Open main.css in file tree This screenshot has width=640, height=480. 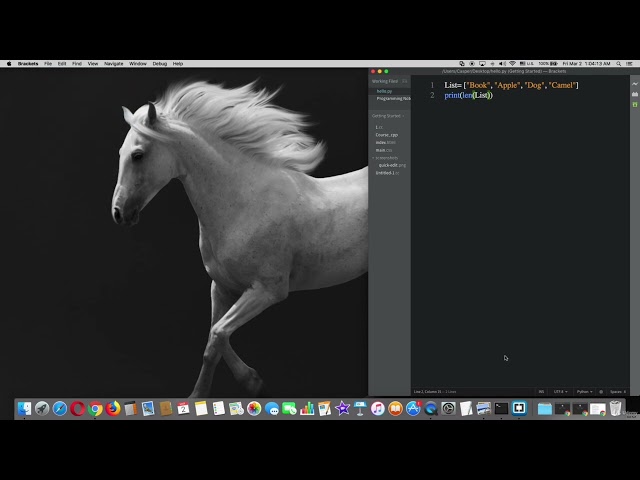384,150
